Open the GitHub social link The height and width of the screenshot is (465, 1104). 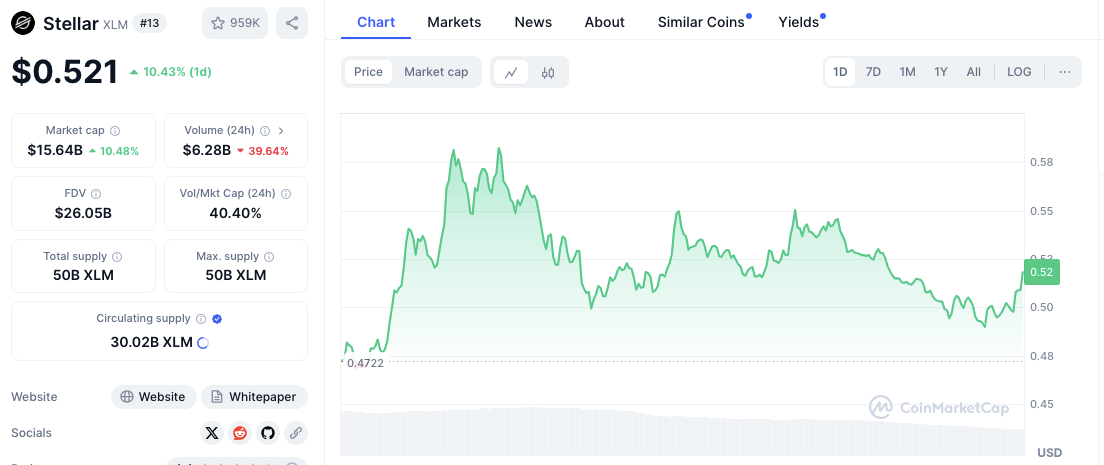(x=267, y=433)
